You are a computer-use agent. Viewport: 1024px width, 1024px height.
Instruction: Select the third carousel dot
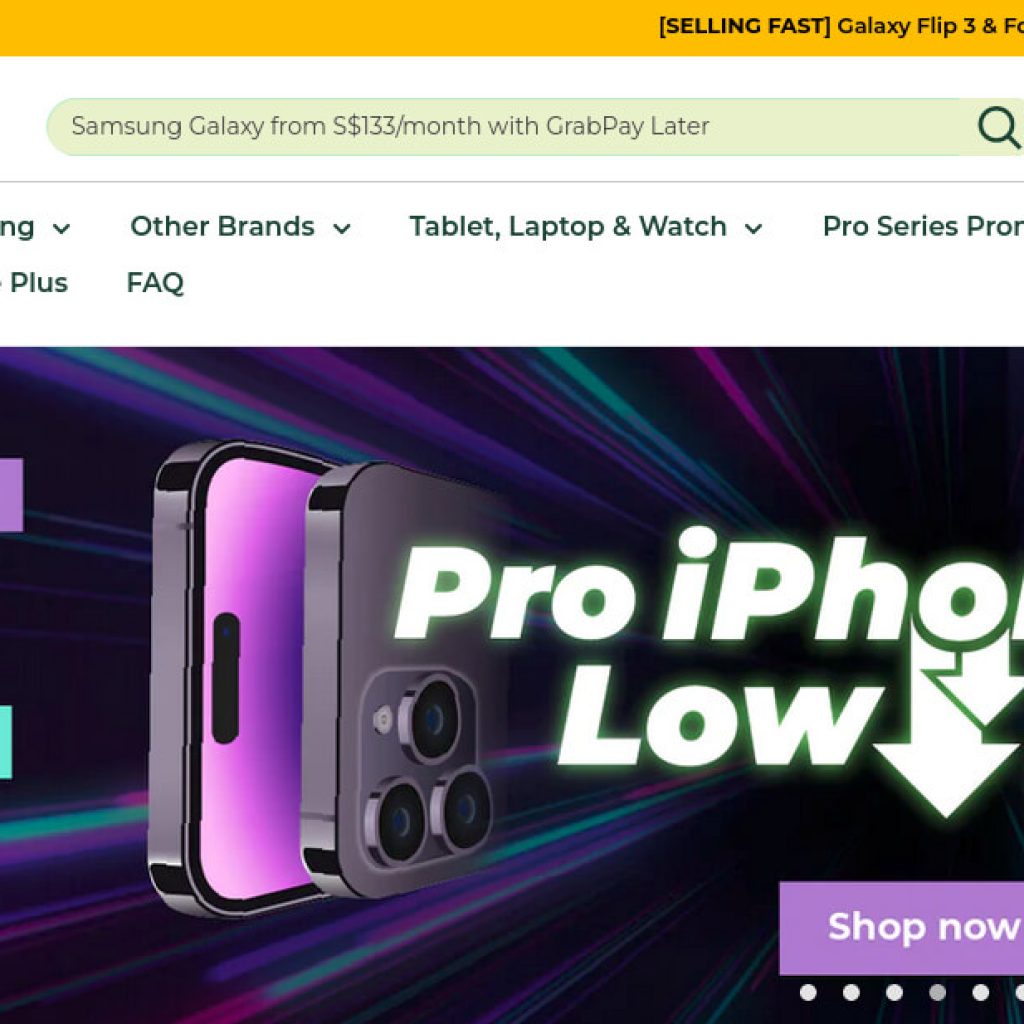click(x=894, y=993)
